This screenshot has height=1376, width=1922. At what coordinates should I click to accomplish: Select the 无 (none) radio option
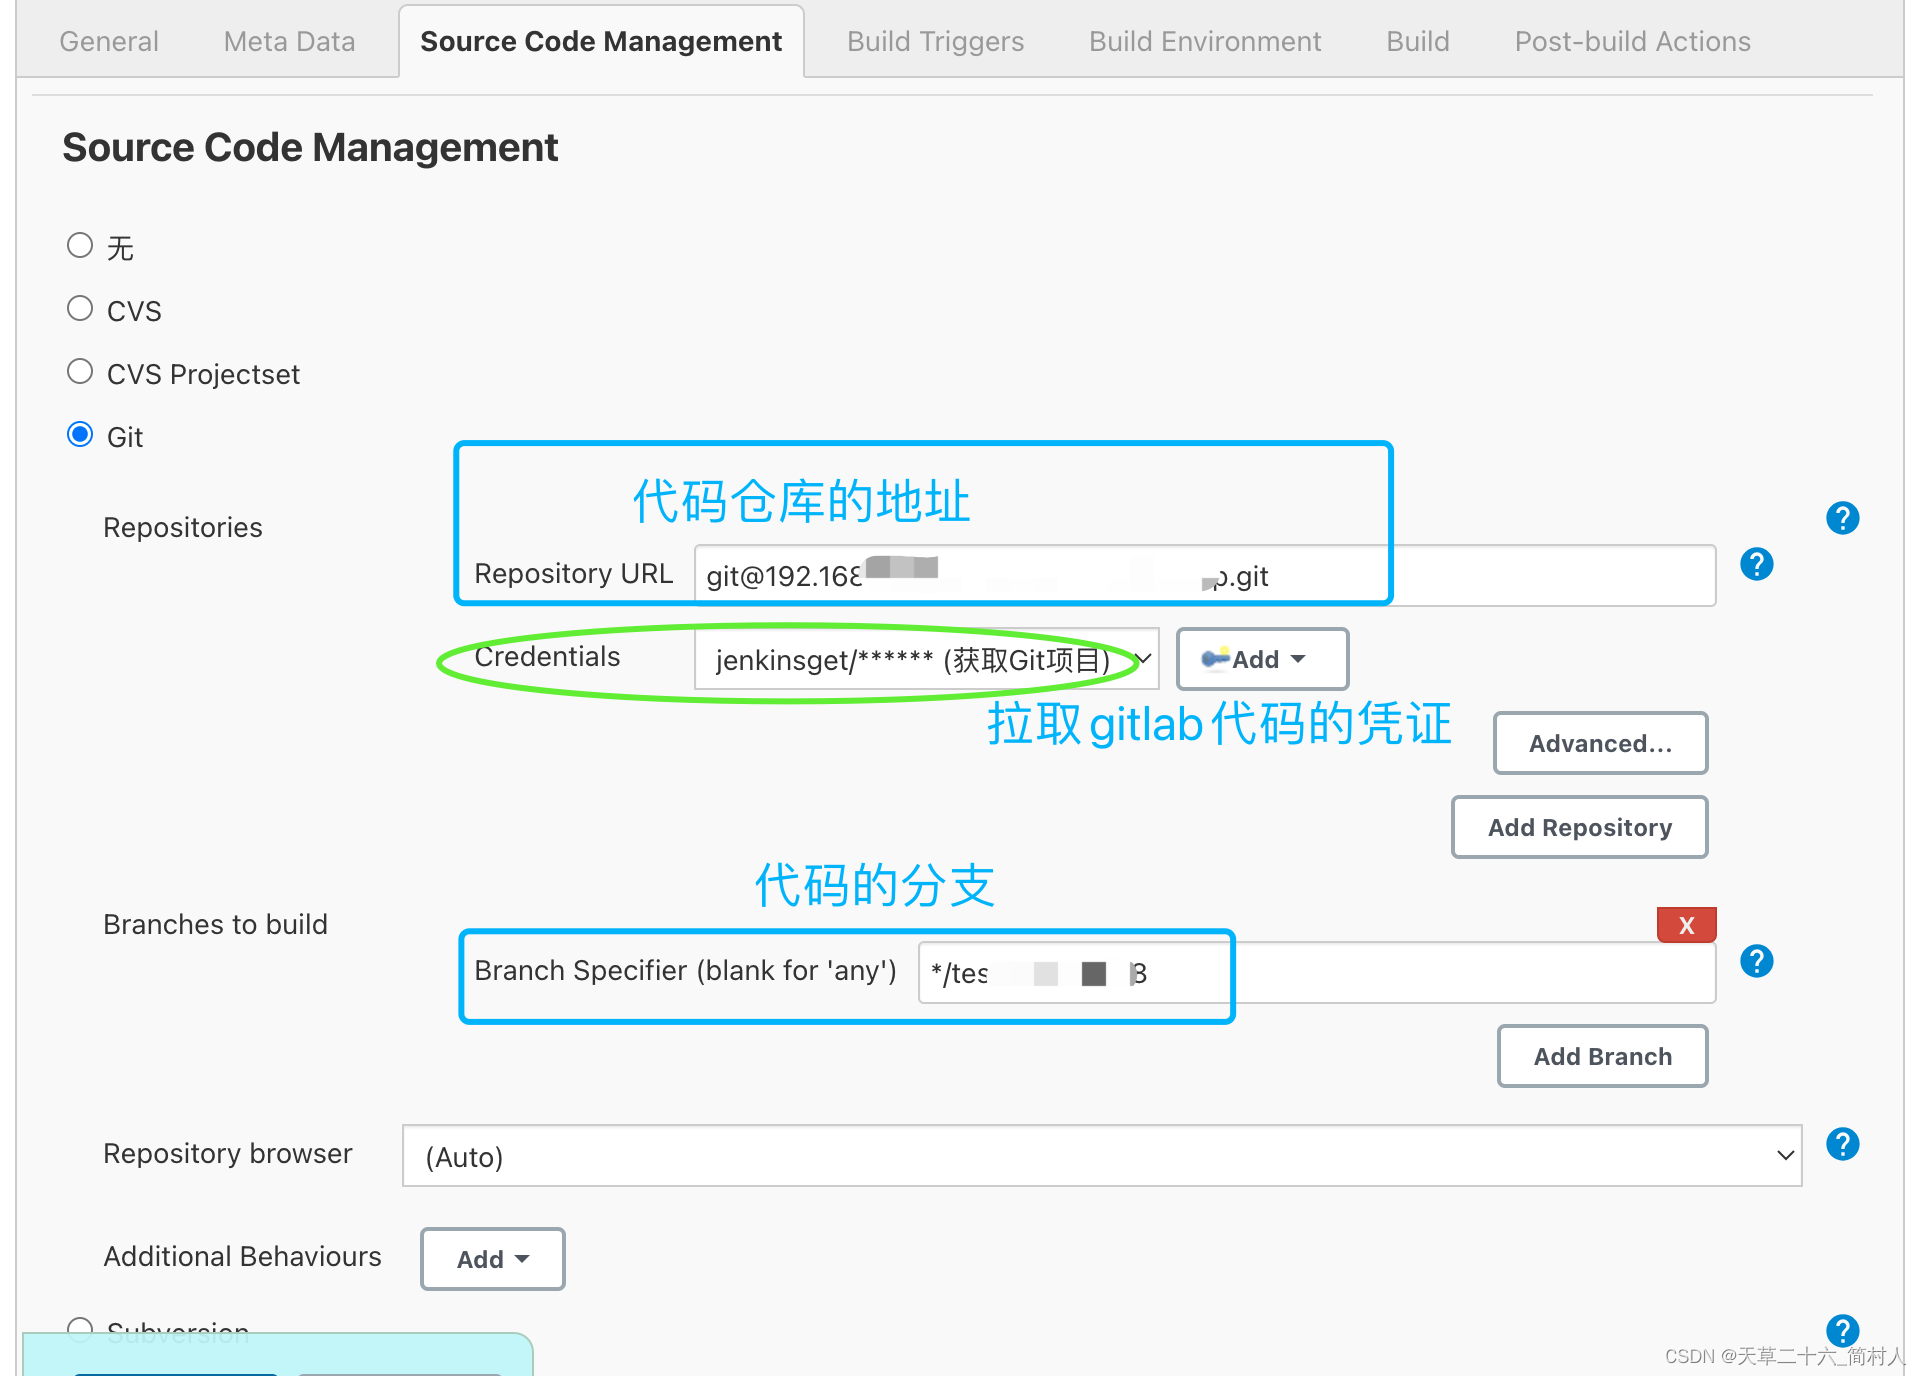click(x=80, y=245)
